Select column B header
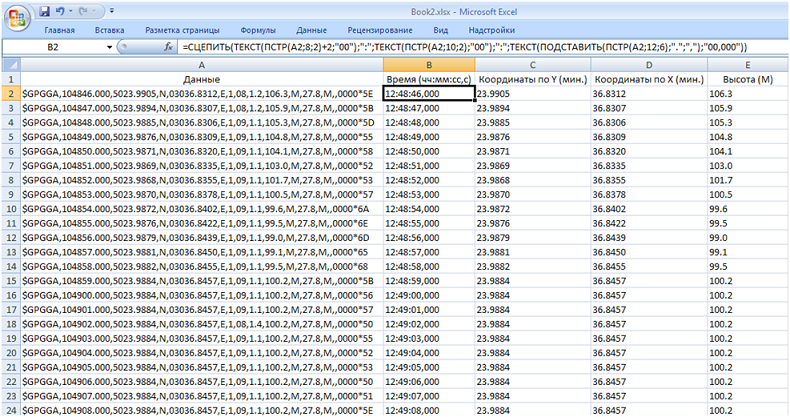The width and height of the screenshot is (790, 417). [429, 65]
